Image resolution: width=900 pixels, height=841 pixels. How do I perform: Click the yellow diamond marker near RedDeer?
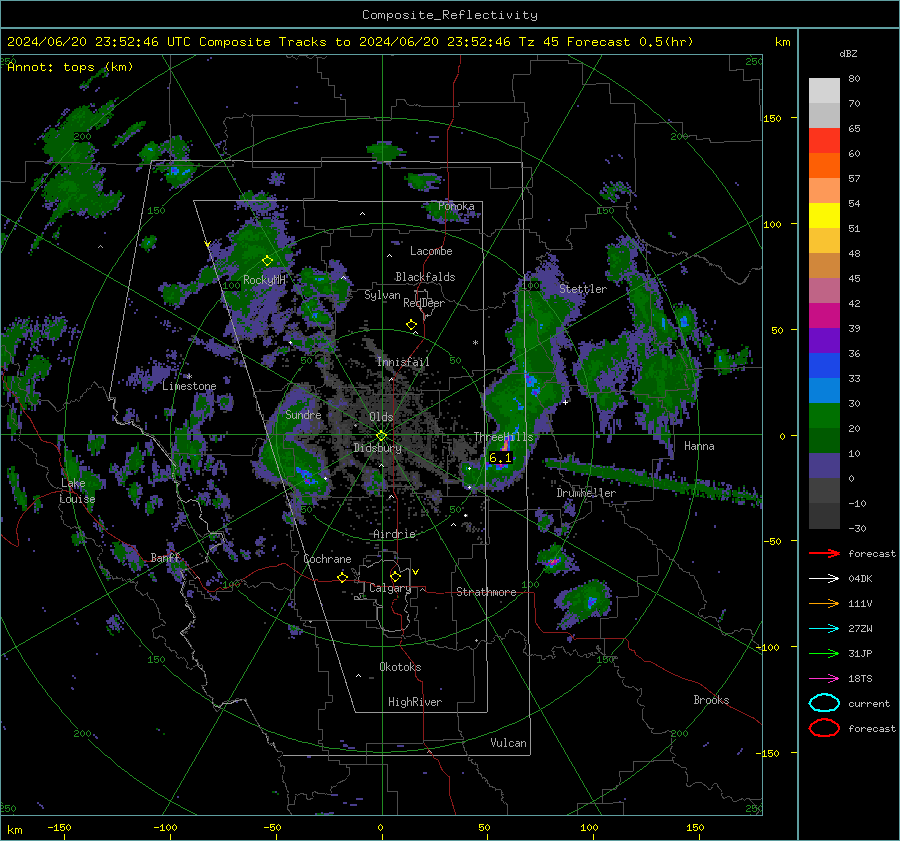[411, 325]
